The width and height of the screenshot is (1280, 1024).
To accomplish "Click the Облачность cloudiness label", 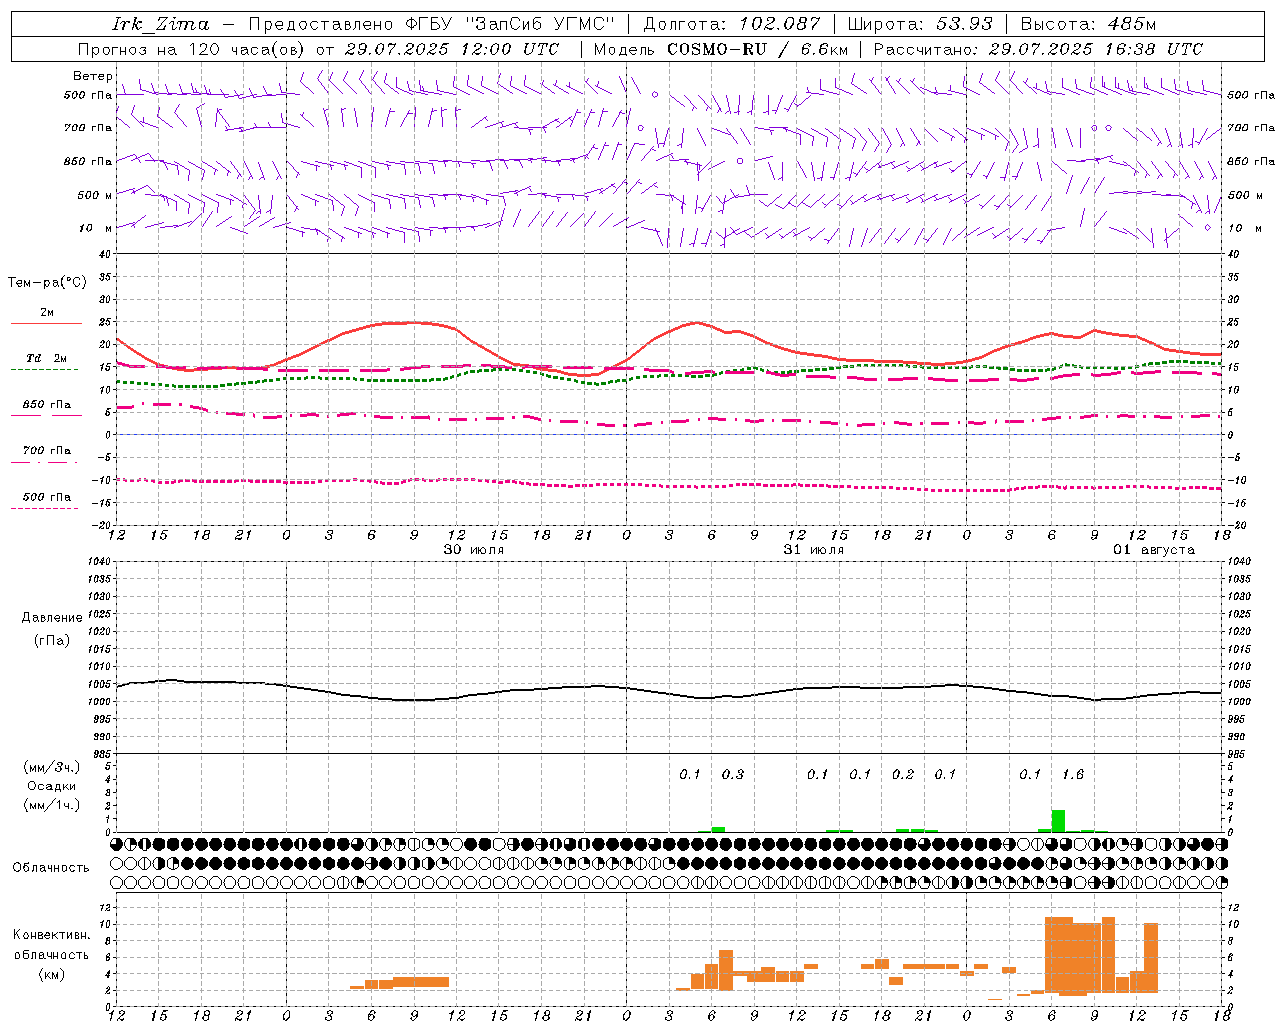I will coord(51,868).
